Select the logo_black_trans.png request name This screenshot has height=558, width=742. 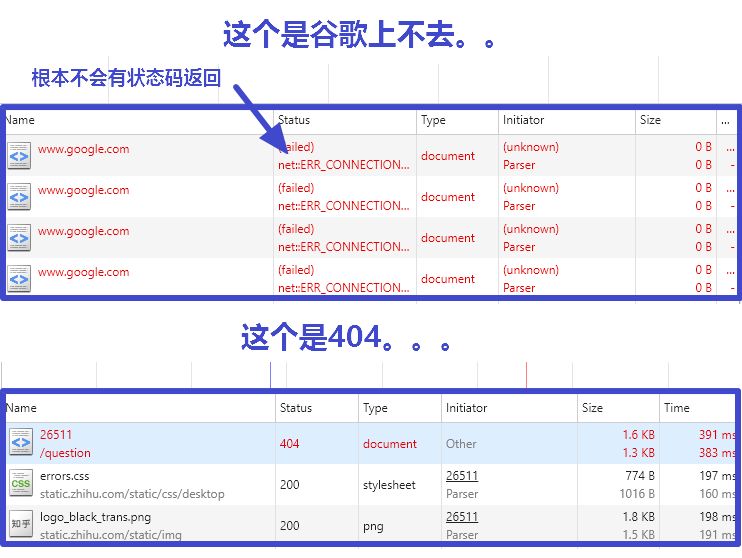click(95, 517)
